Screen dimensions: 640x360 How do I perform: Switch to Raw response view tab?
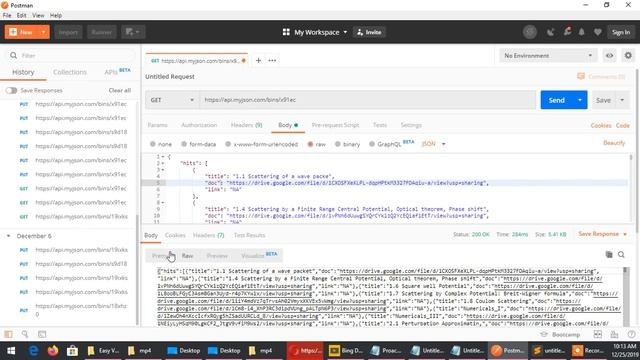(187, 256)
